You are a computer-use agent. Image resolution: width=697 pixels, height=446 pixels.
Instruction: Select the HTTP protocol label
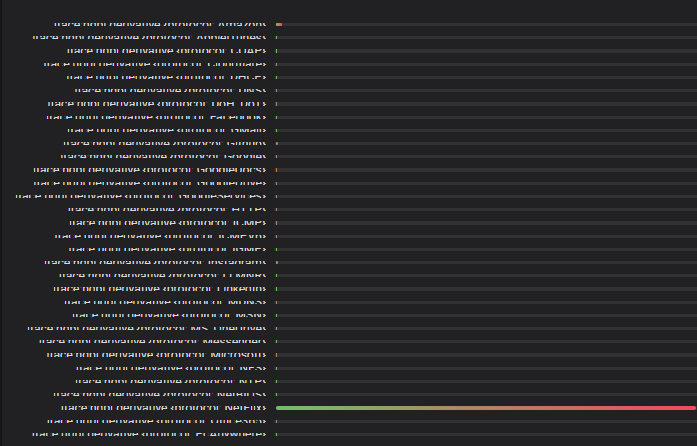coord(167,209)
